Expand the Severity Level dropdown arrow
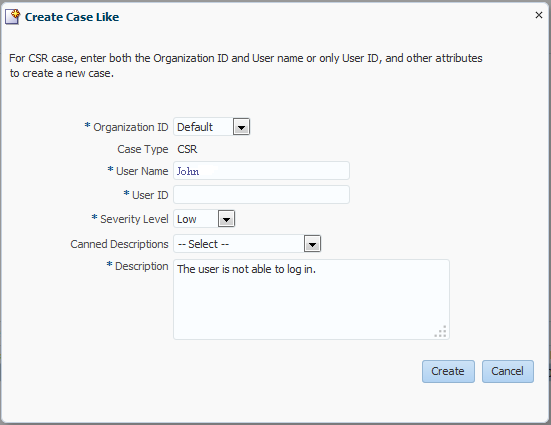The image size is (551, 425). click(x=226, y=219)
